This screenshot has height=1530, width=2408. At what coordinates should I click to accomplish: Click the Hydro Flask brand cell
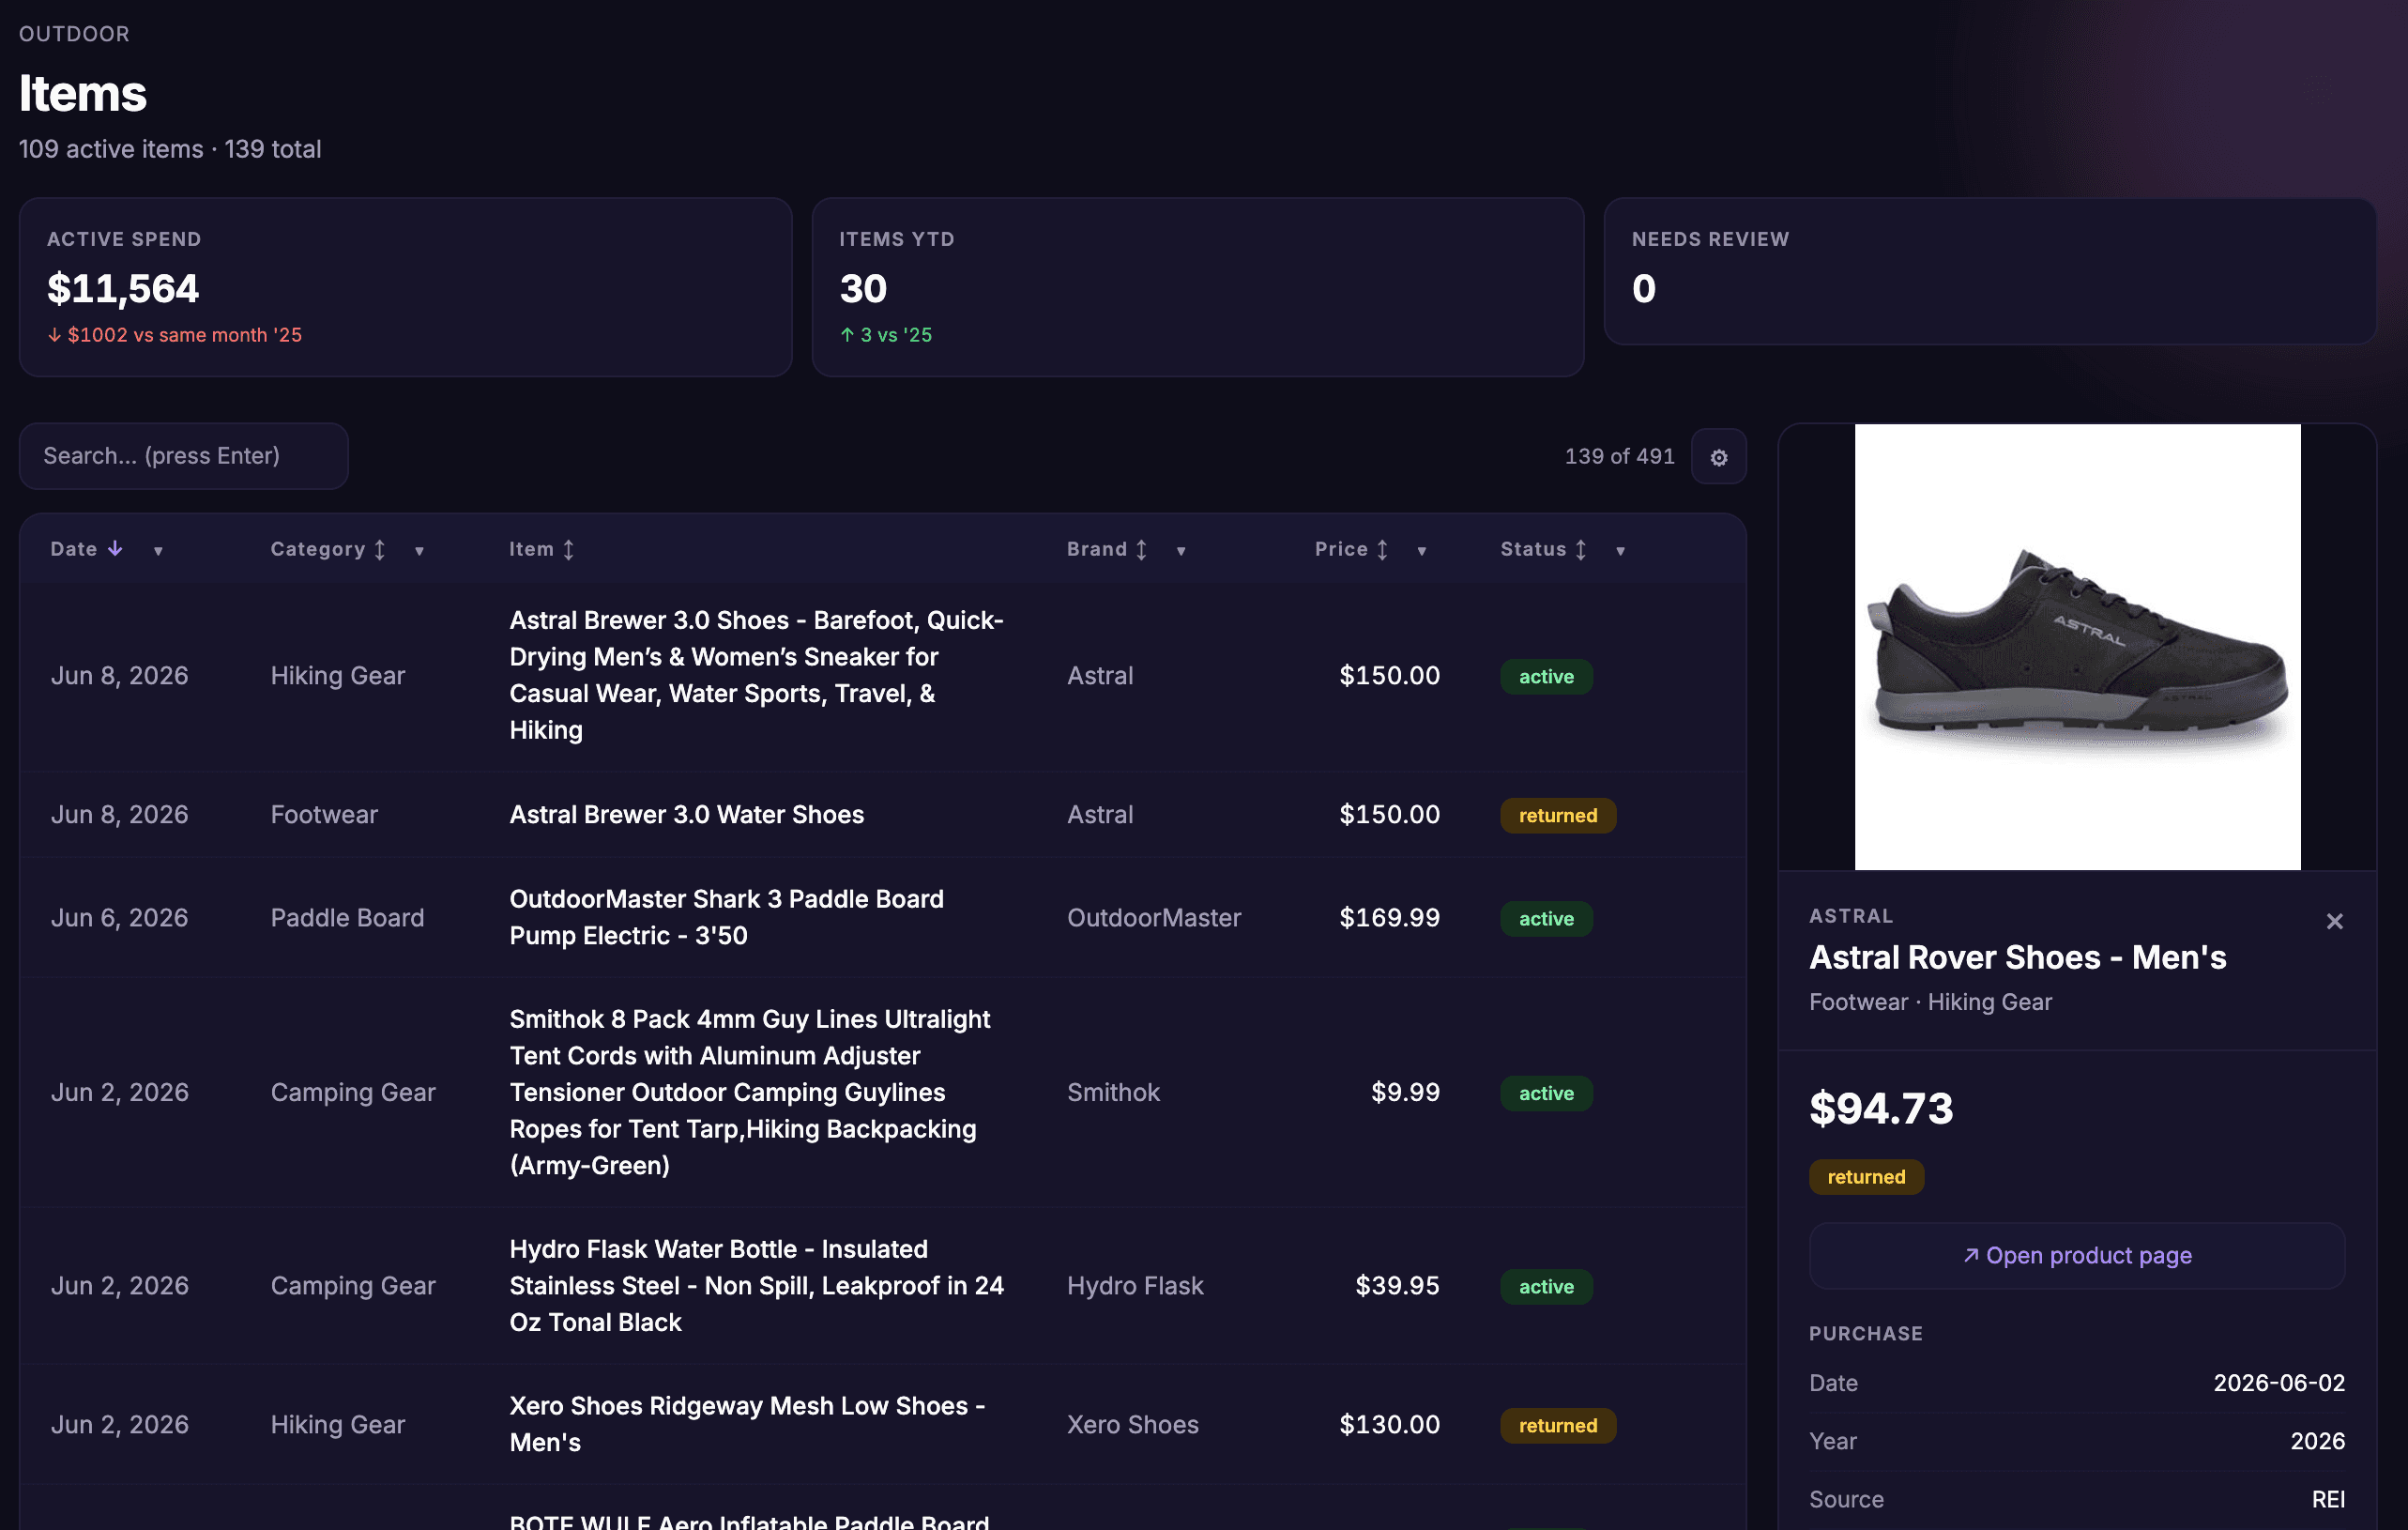[x=1135, y=1286]
